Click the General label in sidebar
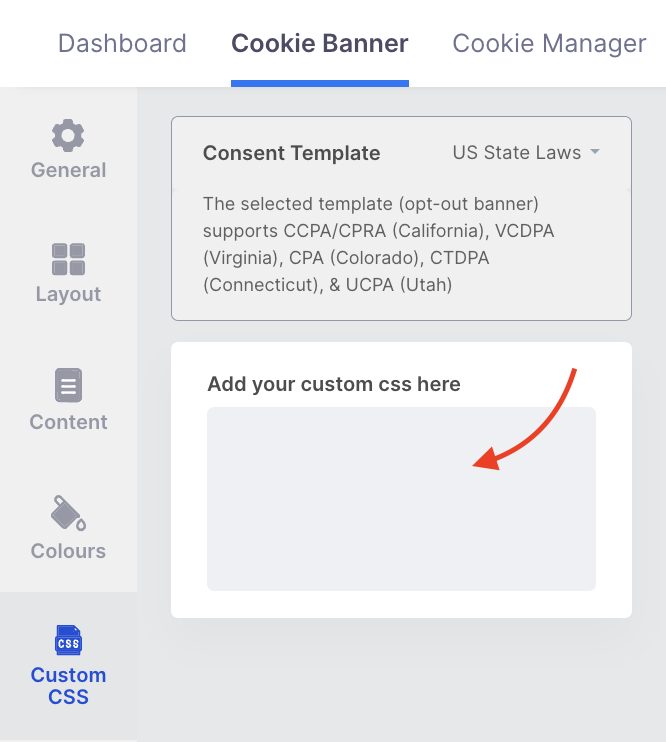 (x=68, y=170)
